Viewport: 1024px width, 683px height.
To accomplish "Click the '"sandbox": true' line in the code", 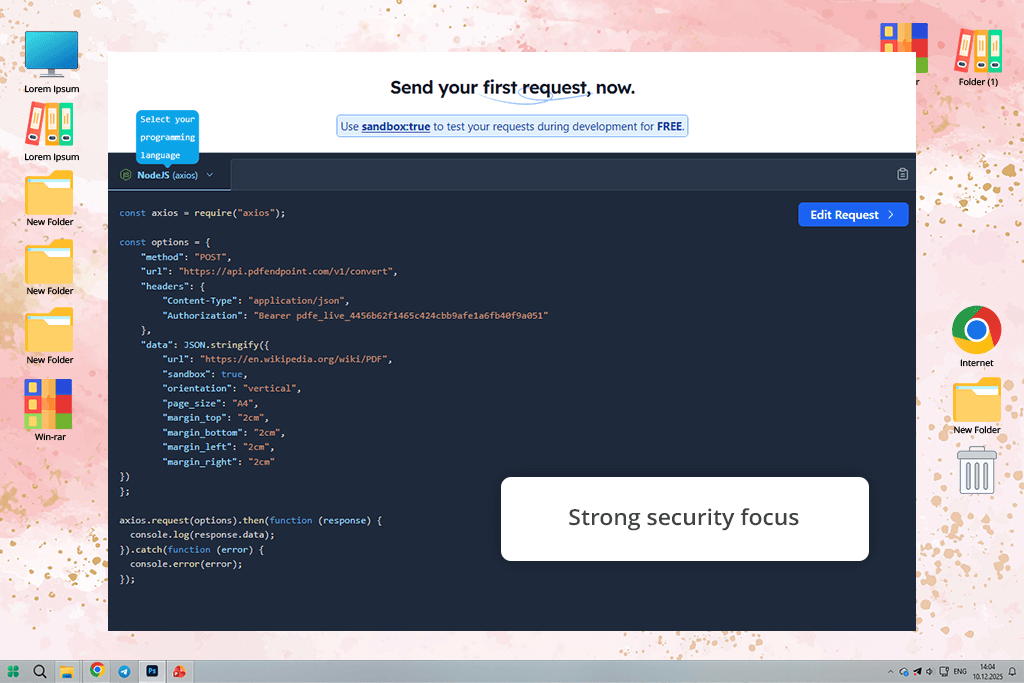I will click(204, 374).
